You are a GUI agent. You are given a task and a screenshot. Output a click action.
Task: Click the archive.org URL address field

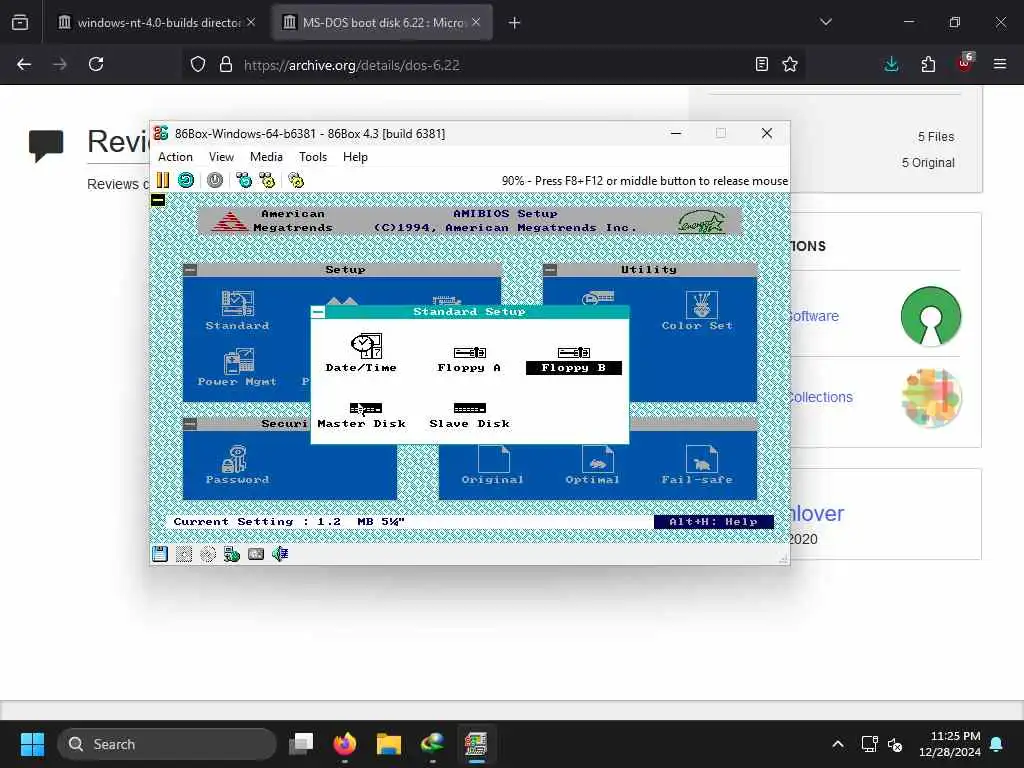click(x=493, y=65)
